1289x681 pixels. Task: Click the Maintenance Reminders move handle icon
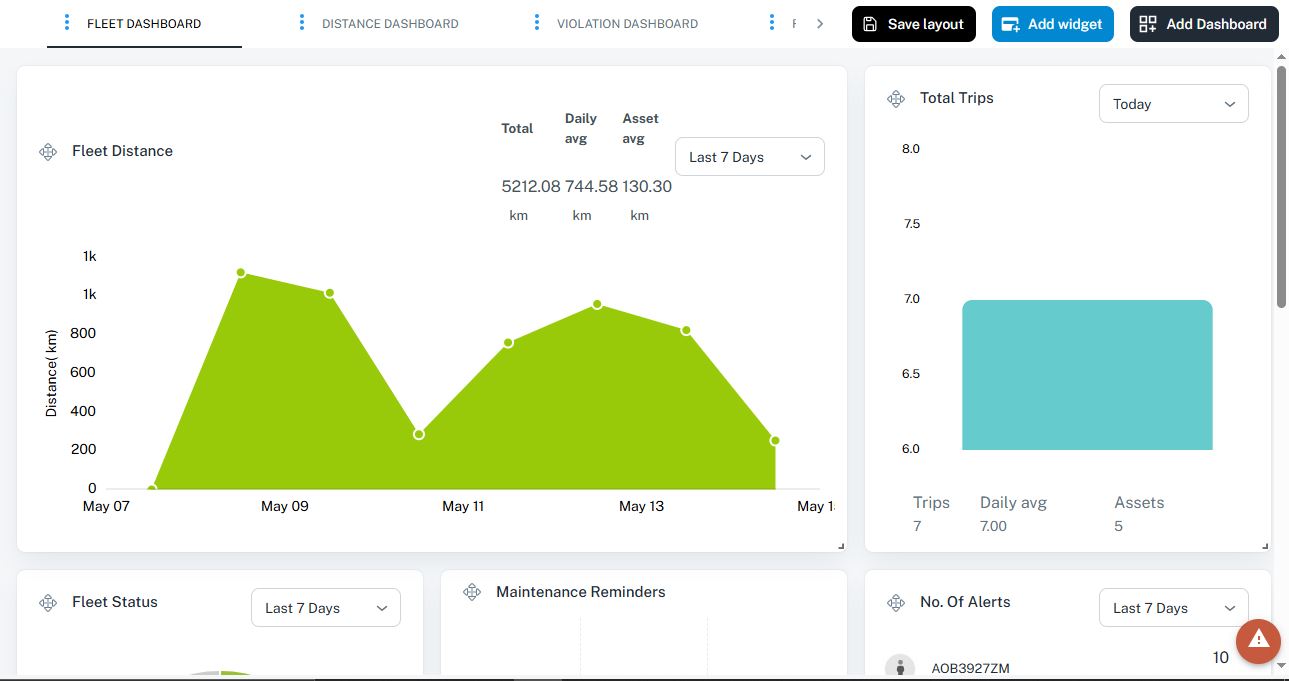click(472, 591)
